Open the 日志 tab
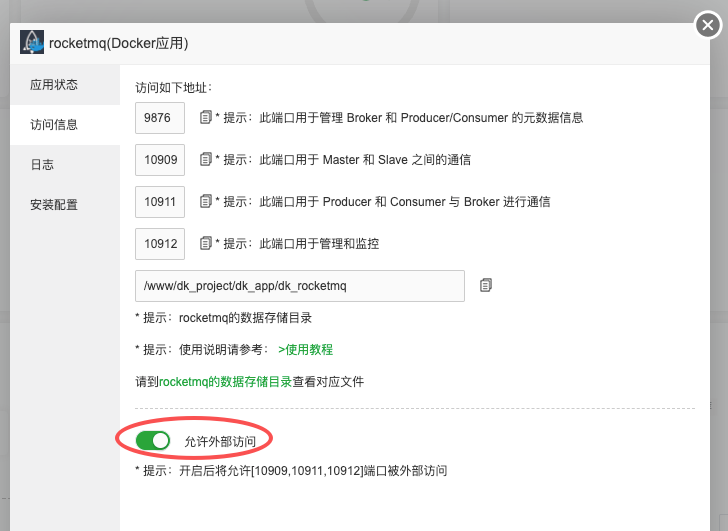This screenshot has width=728, height=531. [x=42, y=165]
